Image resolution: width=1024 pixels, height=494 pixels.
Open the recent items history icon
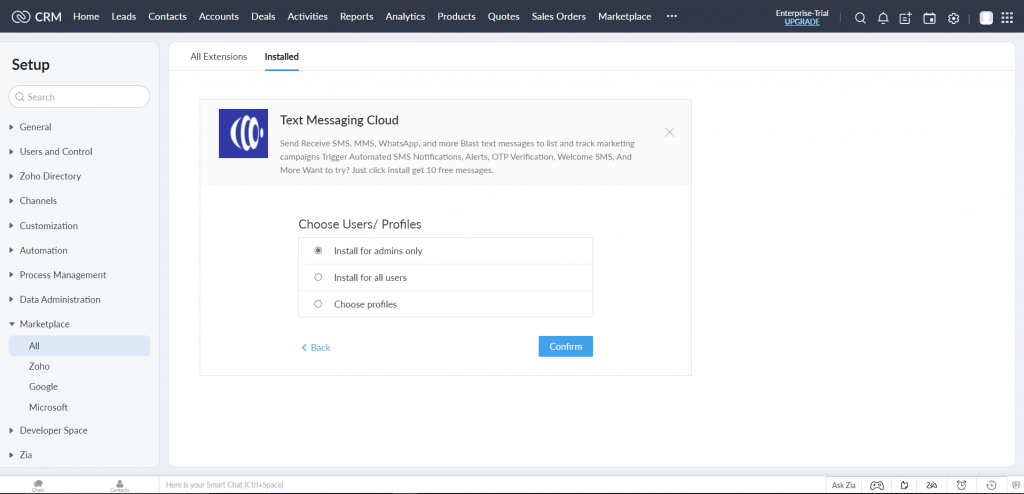coord(991,485)
